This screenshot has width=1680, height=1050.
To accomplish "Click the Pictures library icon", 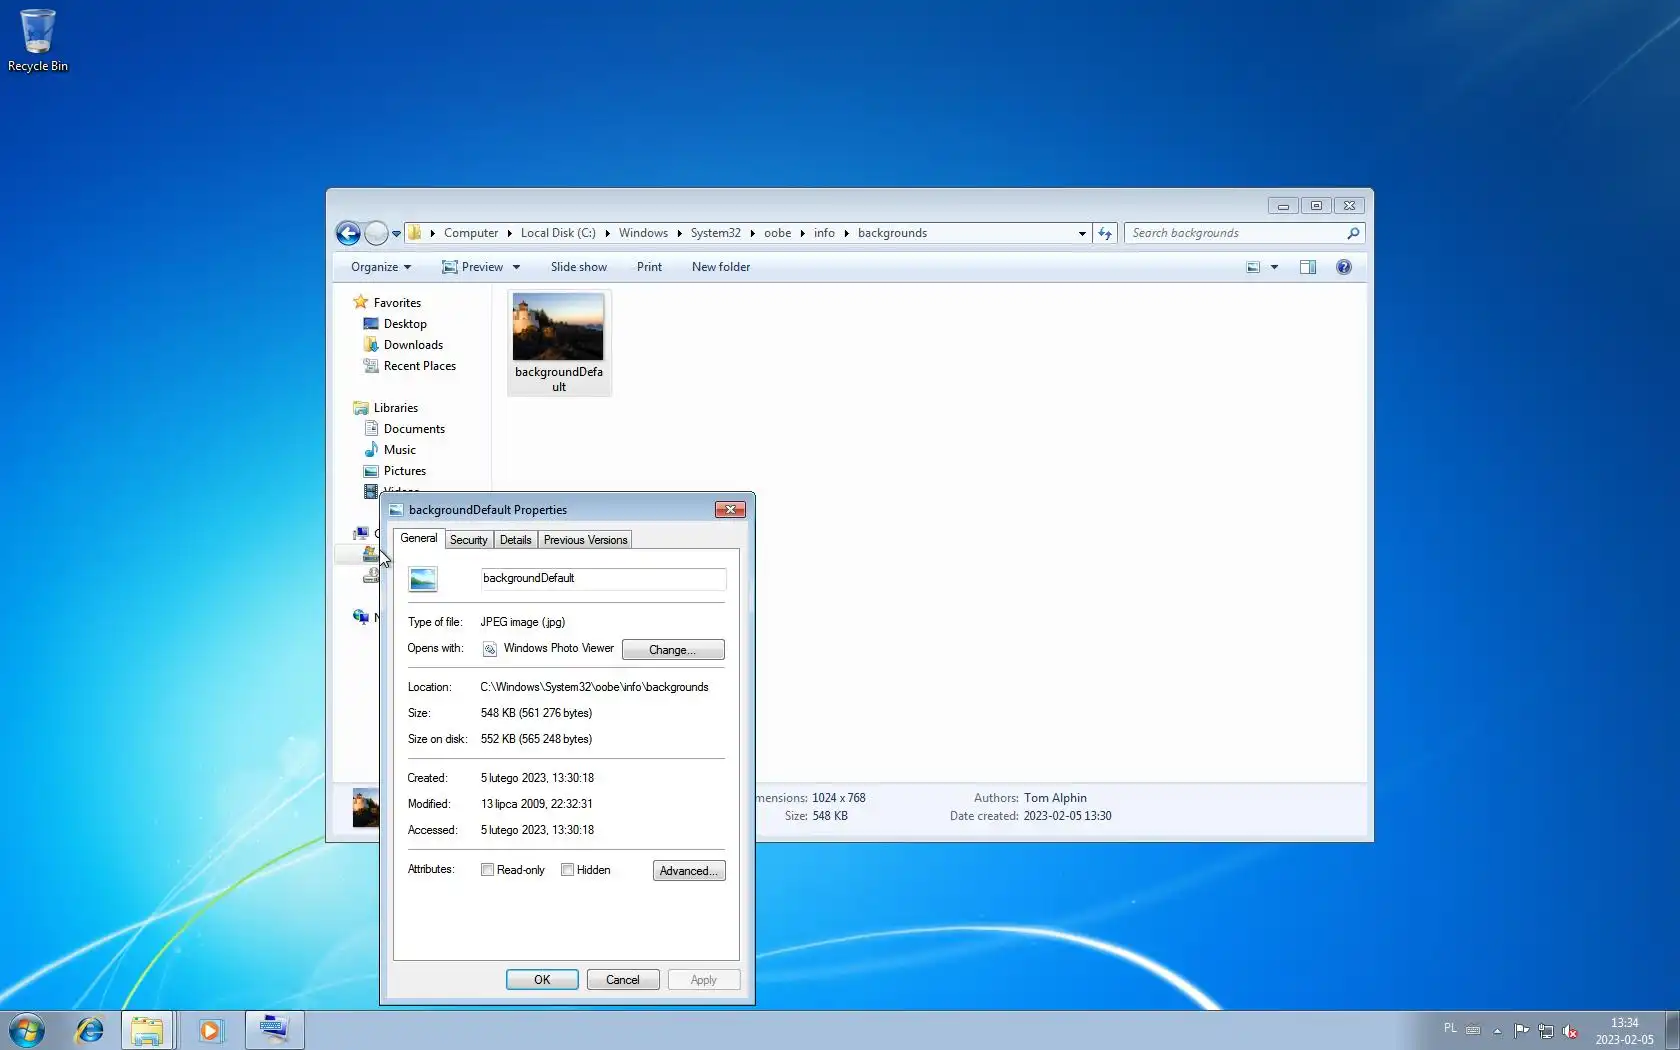I will [x=371, y=470].
